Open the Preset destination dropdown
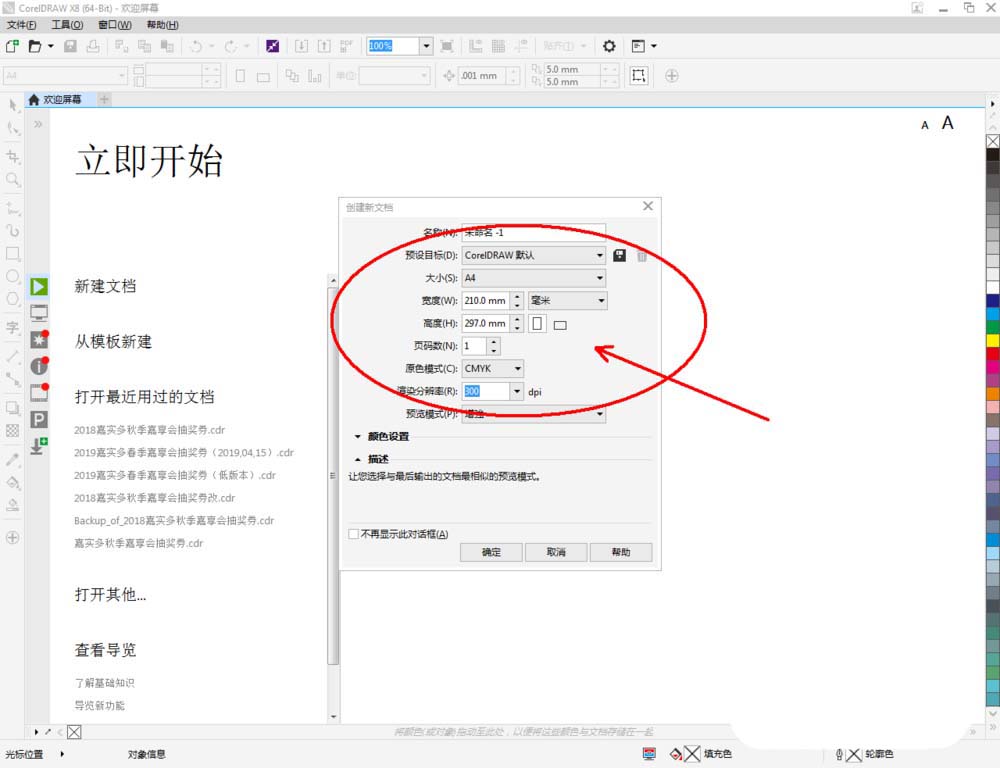The image size is (1000, 768). point(534,255)
